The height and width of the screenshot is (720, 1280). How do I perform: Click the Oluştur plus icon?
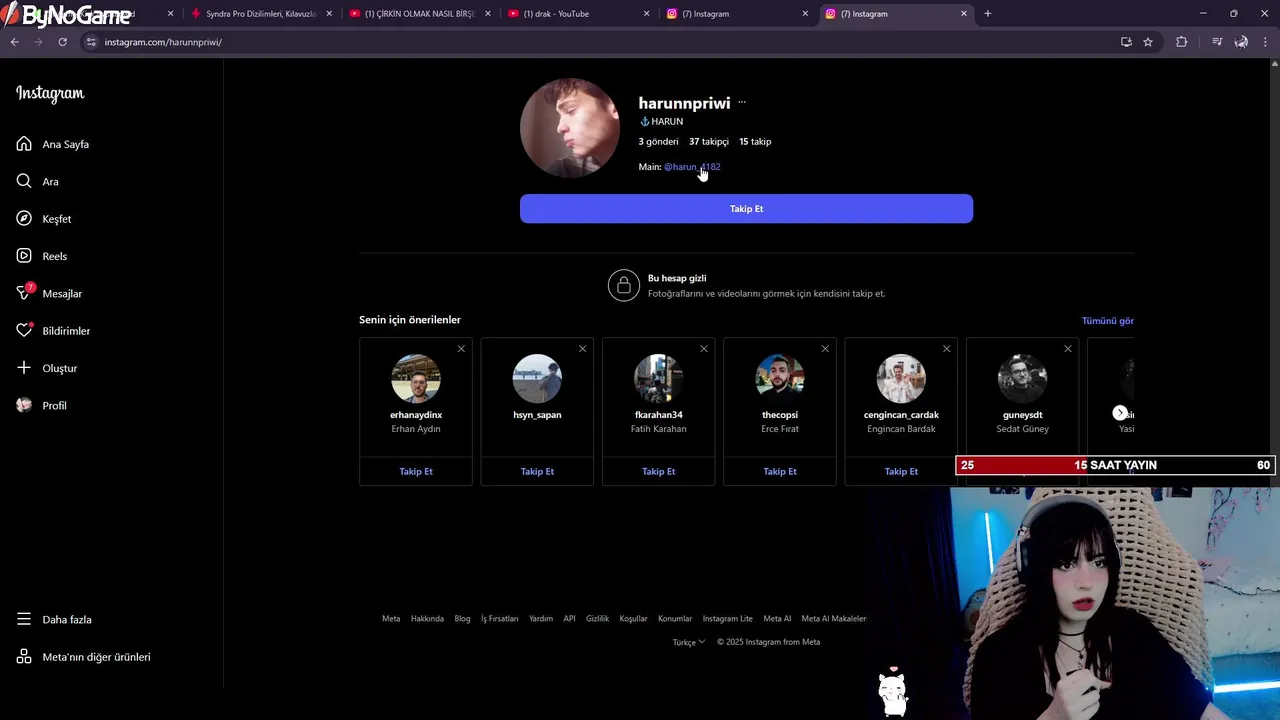click(x=24, y=368)
